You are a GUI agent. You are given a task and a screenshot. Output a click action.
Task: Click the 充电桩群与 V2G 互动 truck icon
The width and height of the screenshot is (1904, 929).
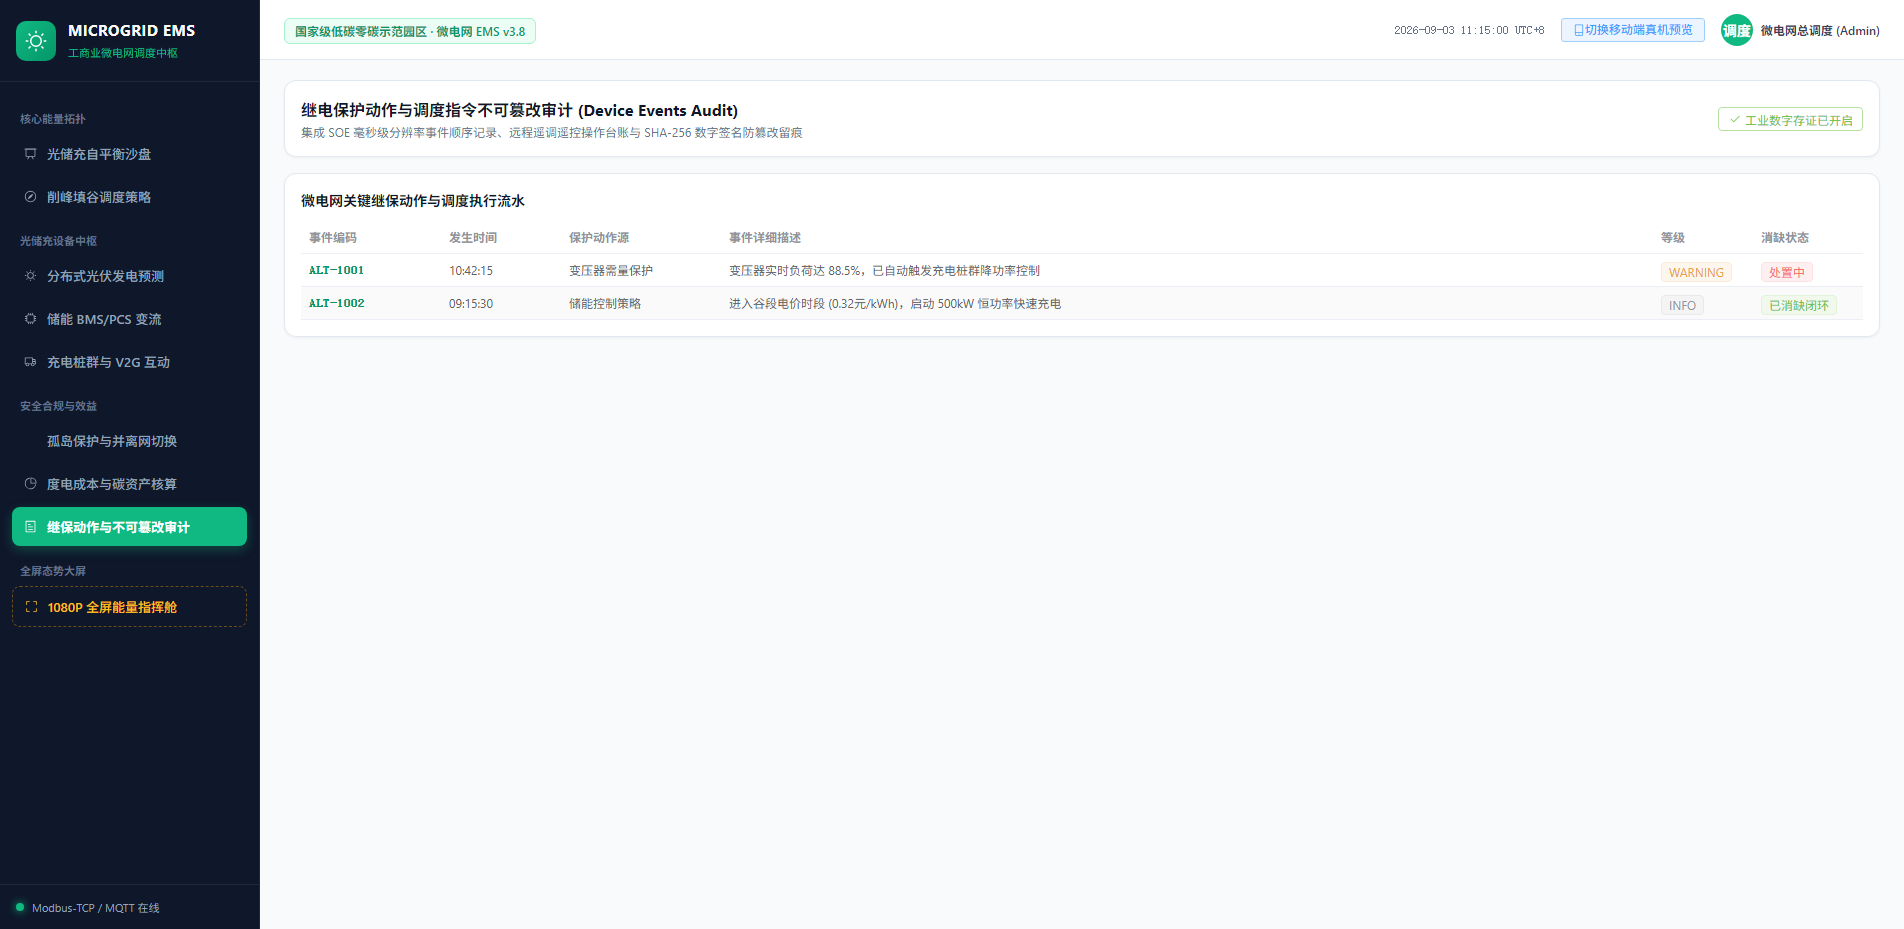pyautogui.click(x=31, y=362)
